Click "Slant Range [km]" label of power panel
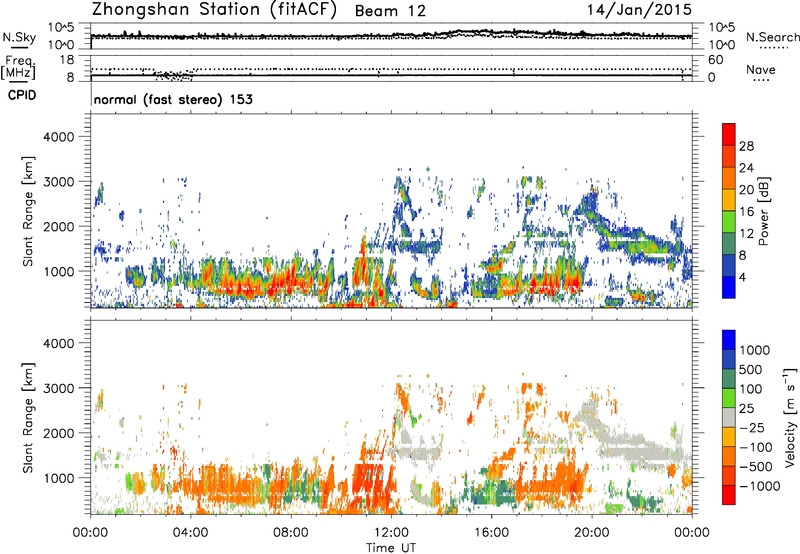The width and height of the screenshot is (800, 554). click(28, 211)
